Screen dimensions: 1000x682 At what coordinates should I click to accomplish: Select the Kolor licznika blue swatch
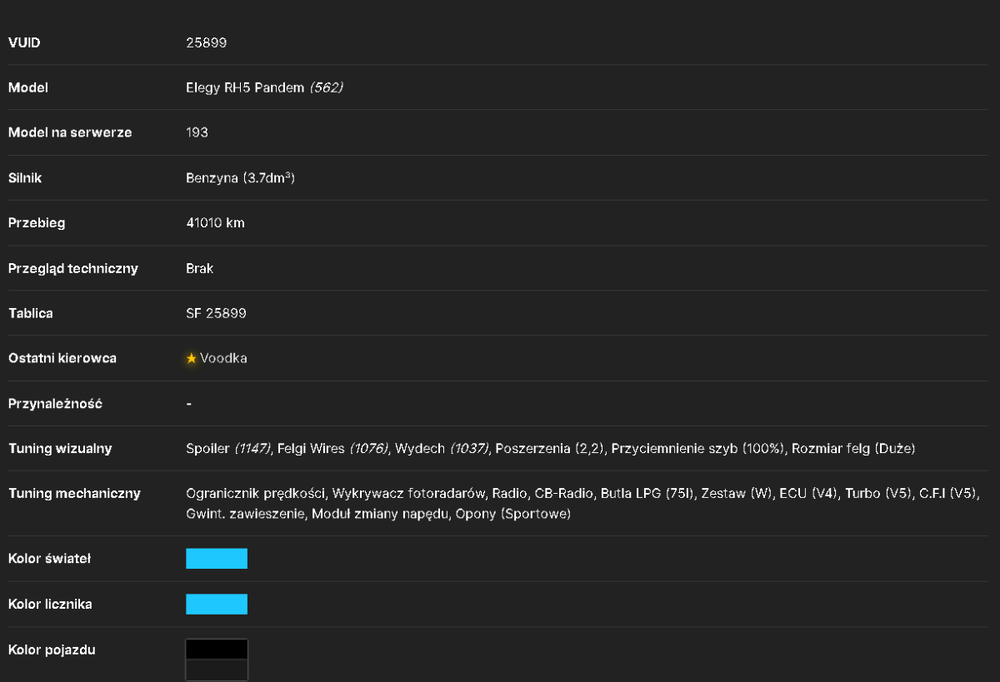point(217,604)
